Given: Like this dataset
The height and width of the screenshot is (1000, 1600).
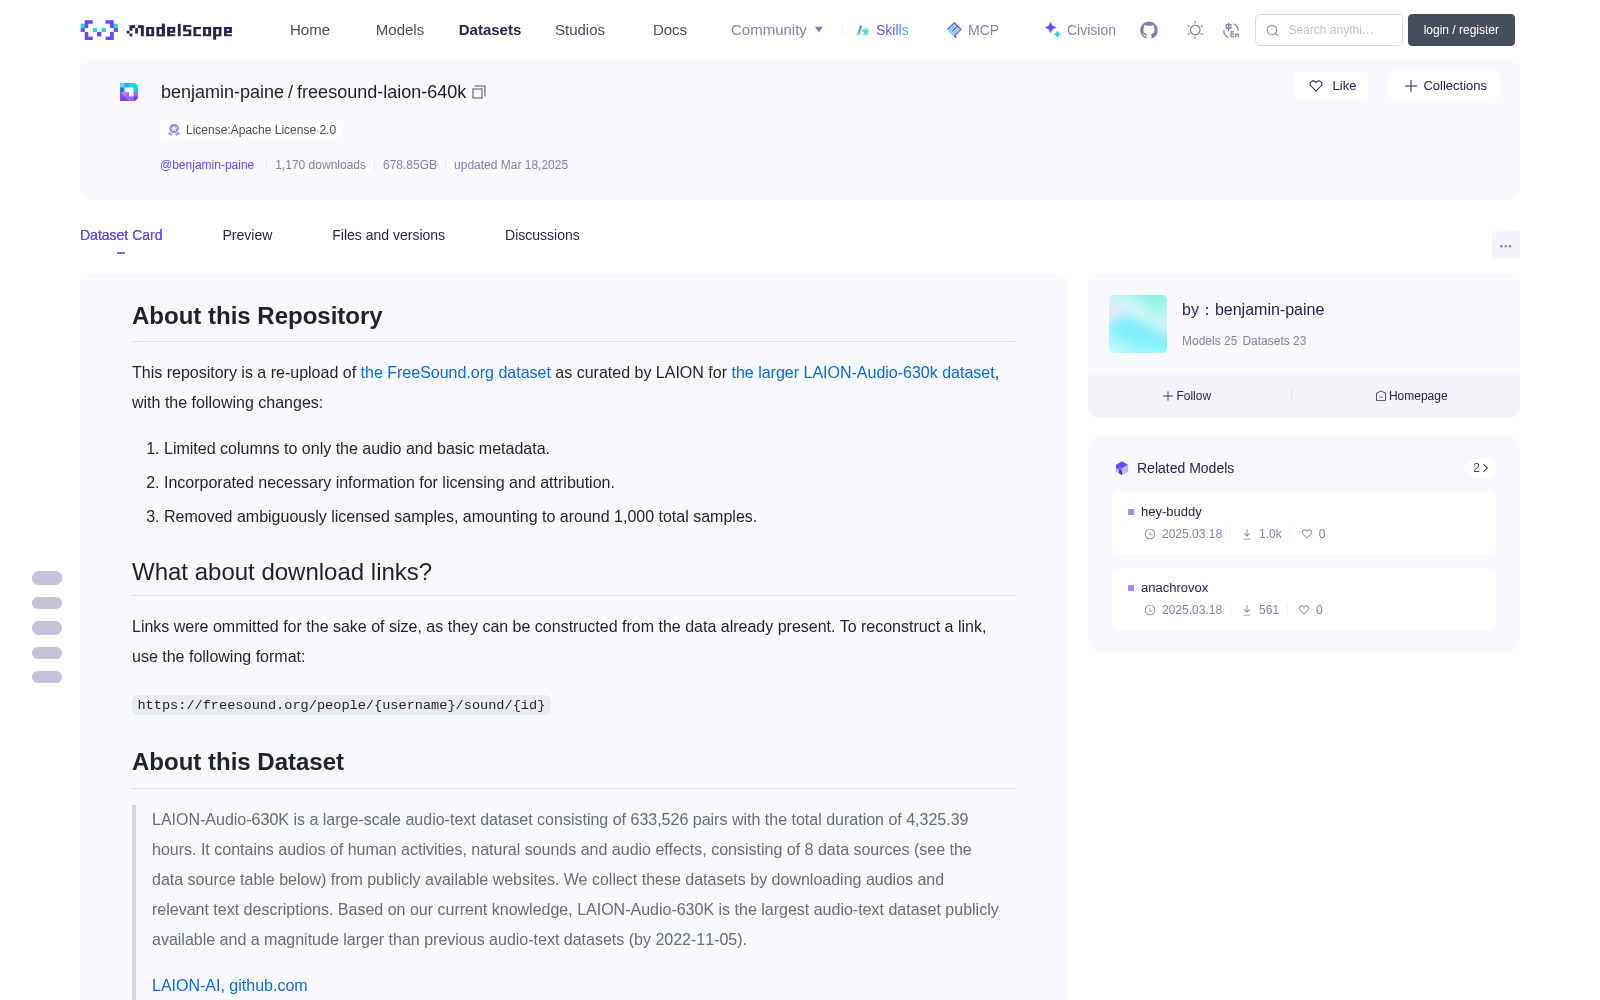Looking at the screenshot, I should pyautogui.click(x=1332, y=86).
